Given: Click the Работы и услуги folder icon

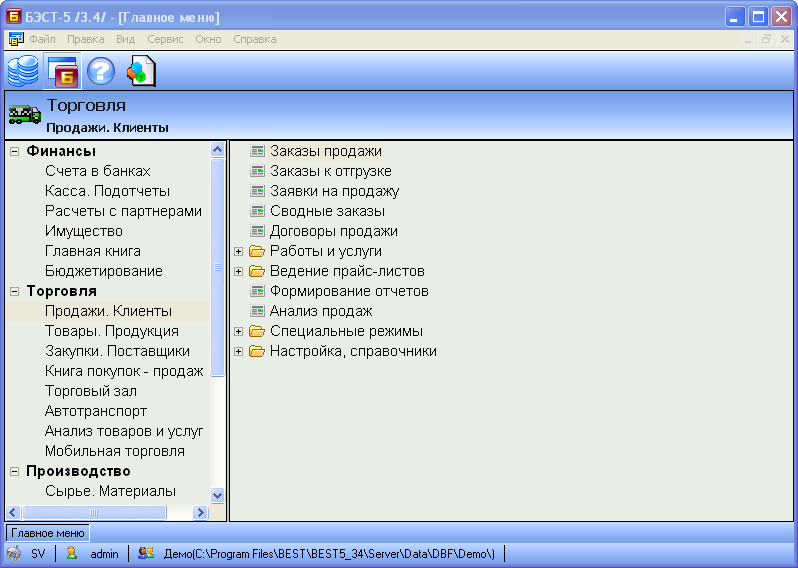Looking at the screenshot, I should (257, 251).
